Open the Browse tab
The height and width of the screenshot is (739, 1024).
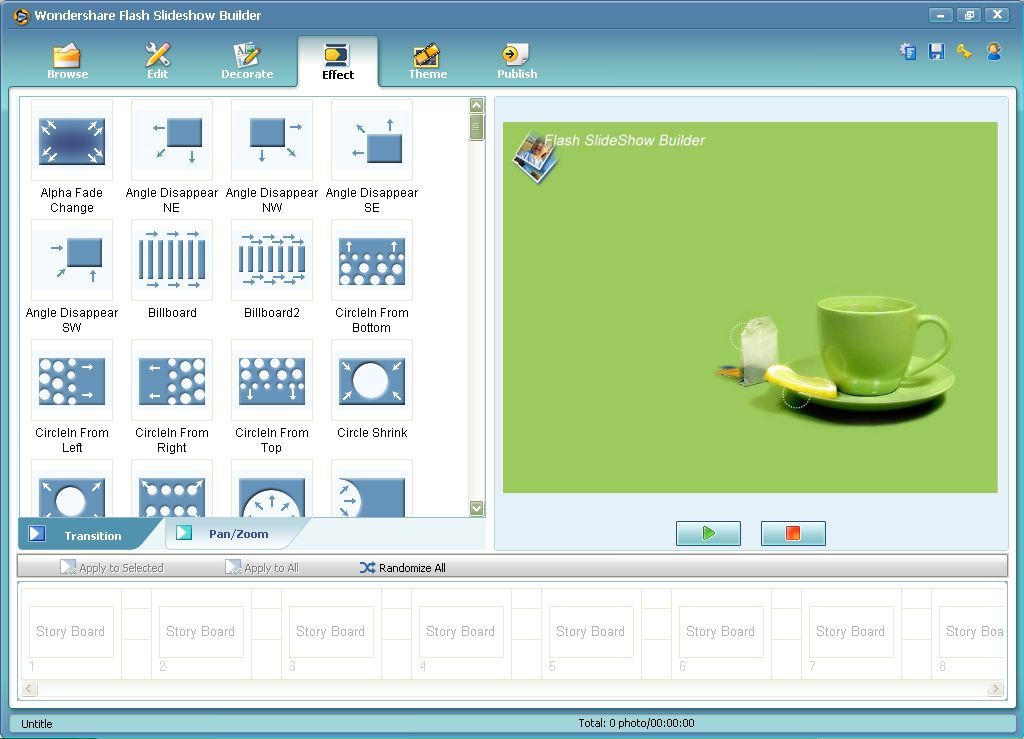tap(67, 61)
